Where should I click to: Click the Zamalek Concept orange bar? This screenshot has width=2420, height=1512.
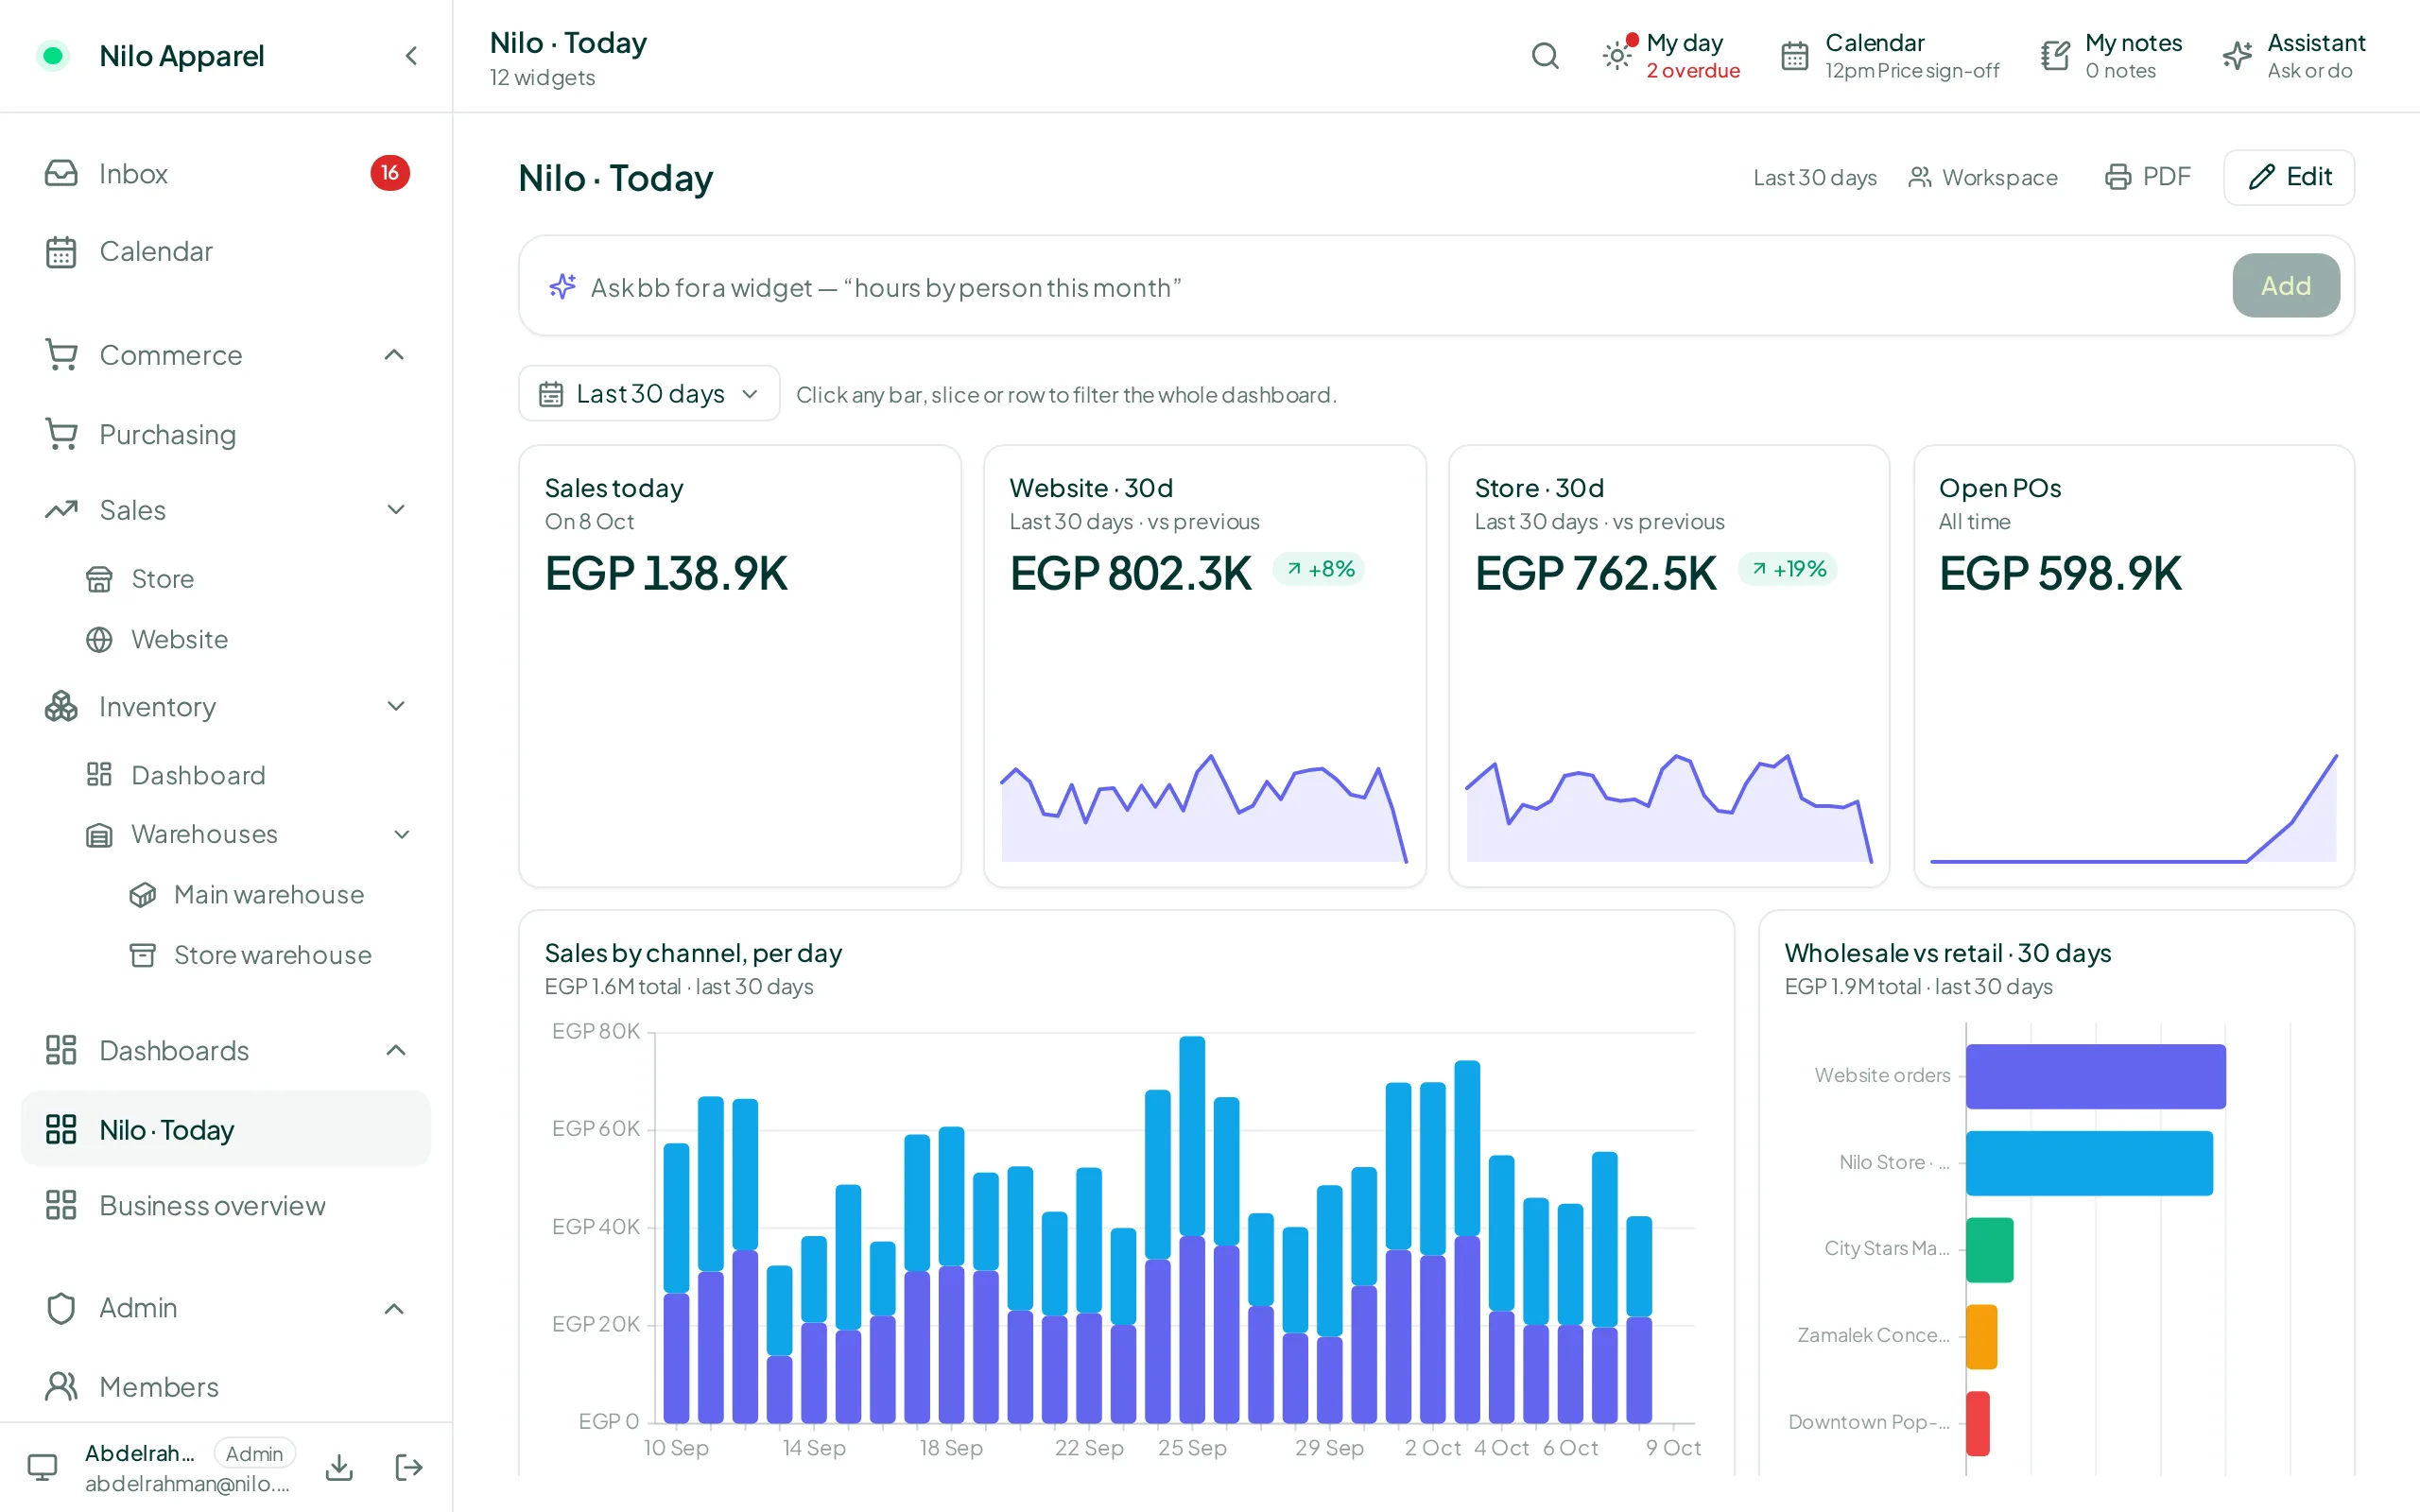coord(1982,1337)
